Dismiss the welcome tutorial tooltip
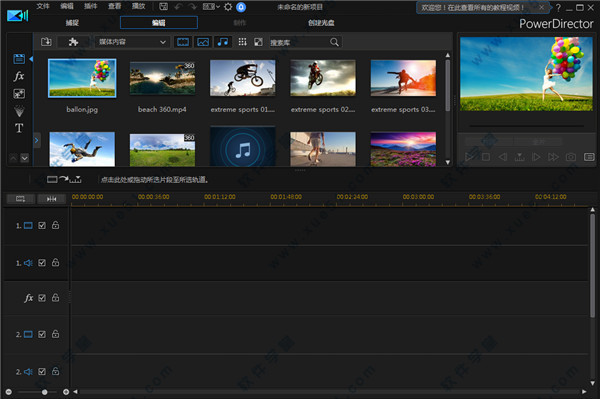The height and width of the screenshot is (399, 600). (x=541, y=7)
